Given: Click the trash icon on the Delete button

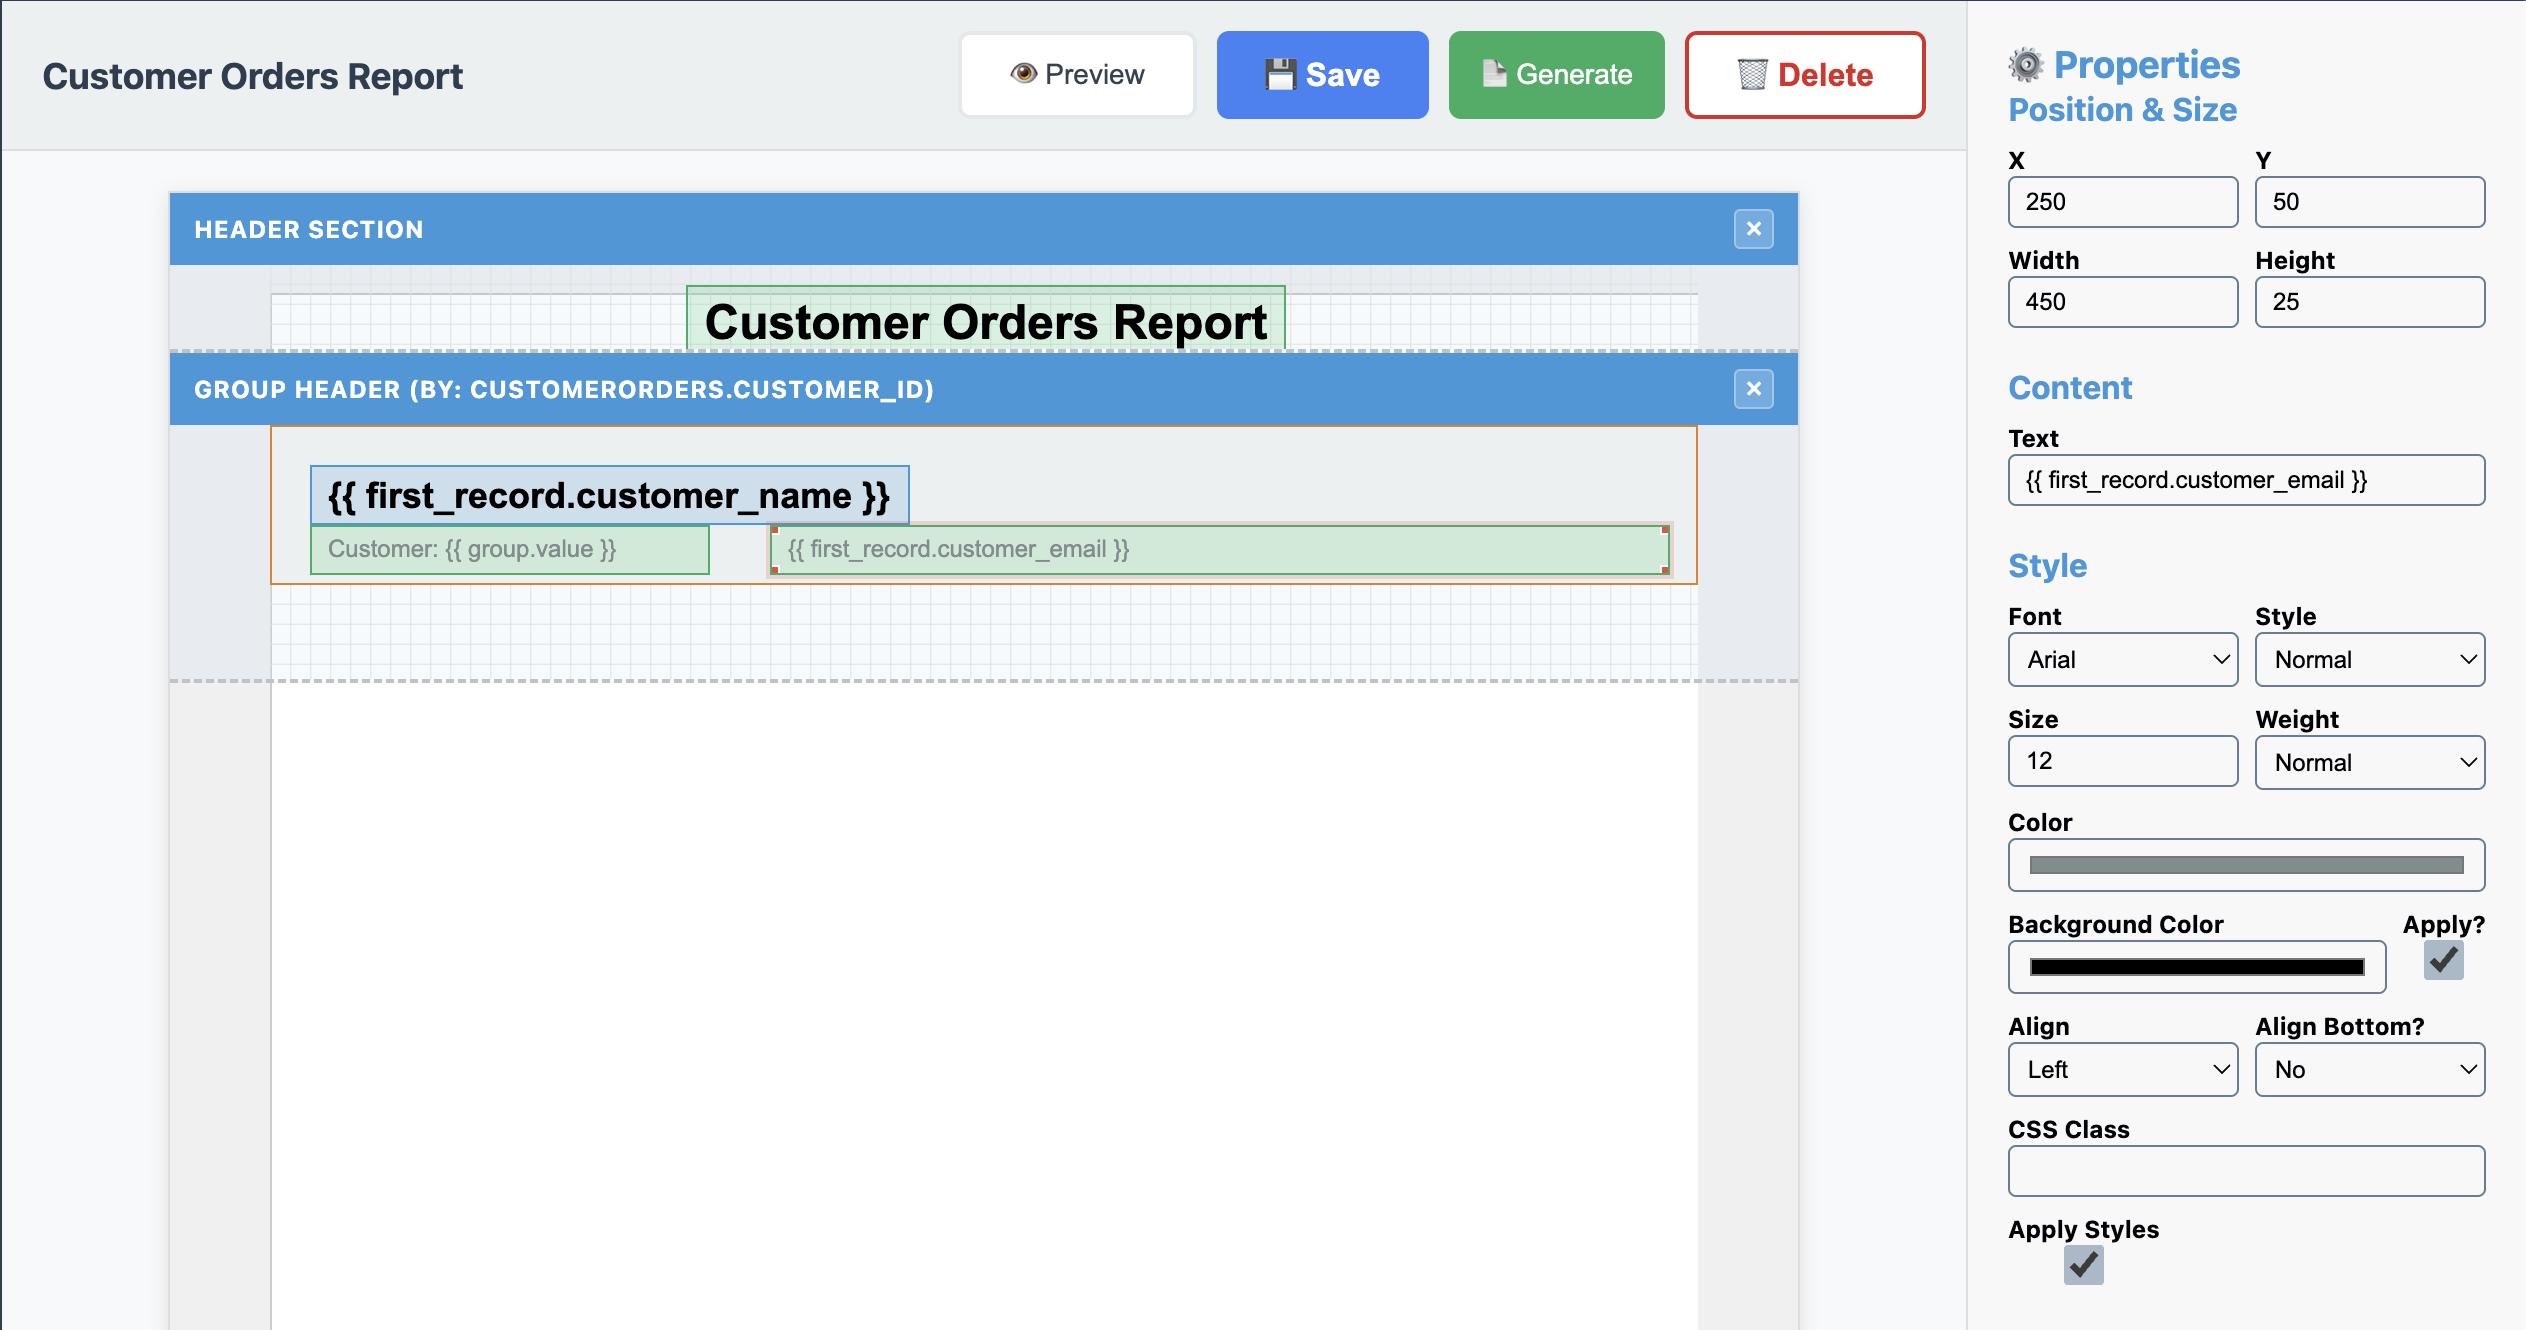Looking at the screenshot, I should click(1752, 74).
